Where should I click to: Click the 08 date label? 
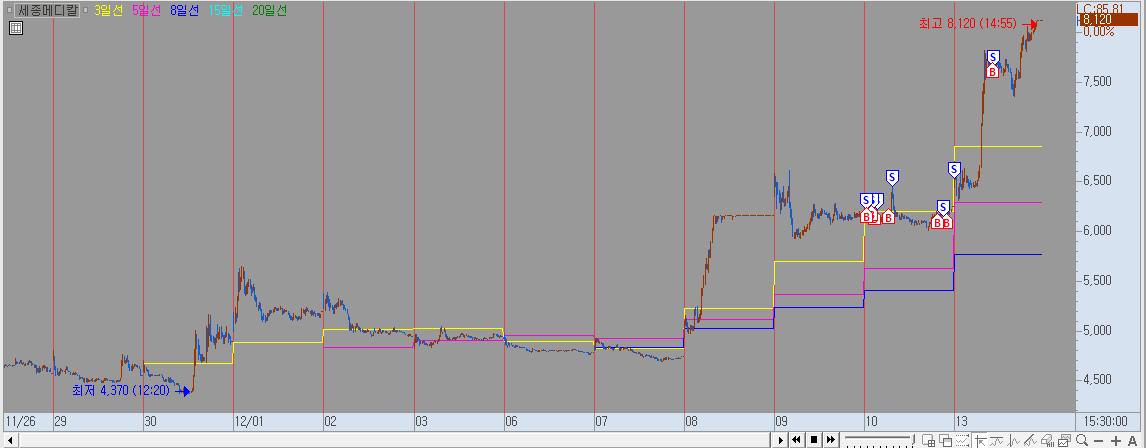tap(691, 422)
